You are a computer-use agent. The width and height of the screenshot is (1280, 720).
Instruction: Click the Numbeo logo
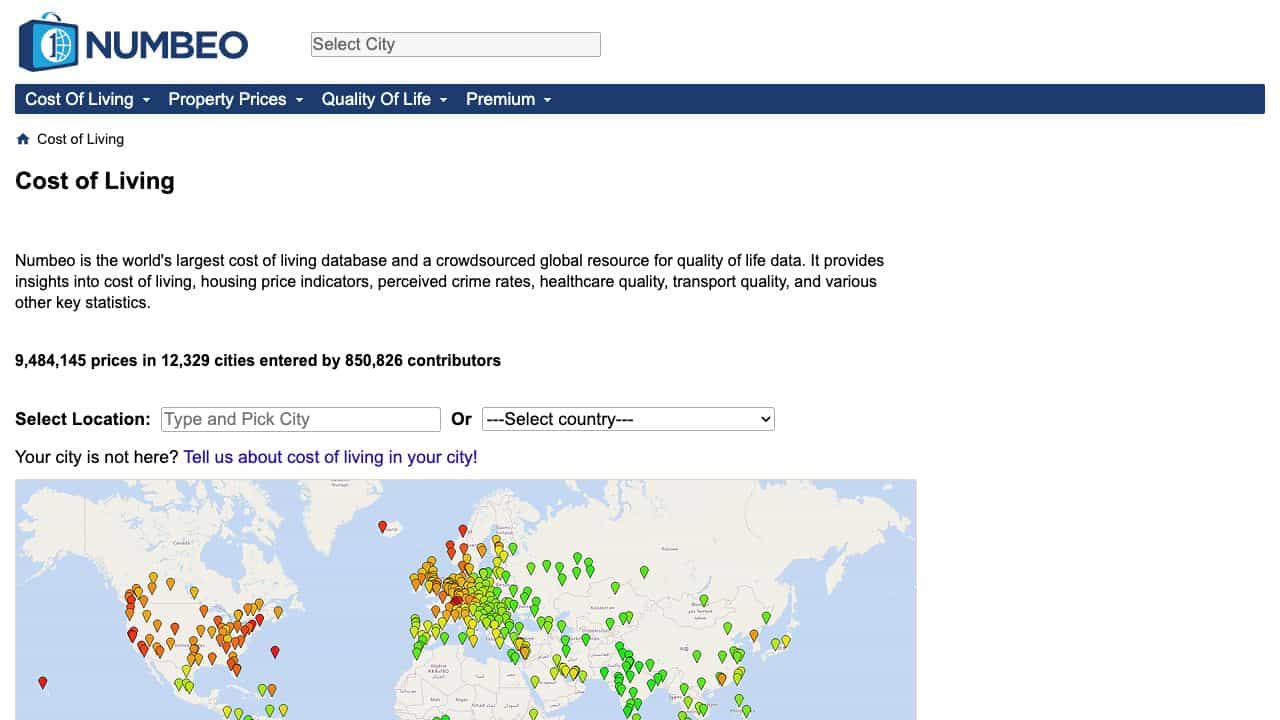point(133,43)
